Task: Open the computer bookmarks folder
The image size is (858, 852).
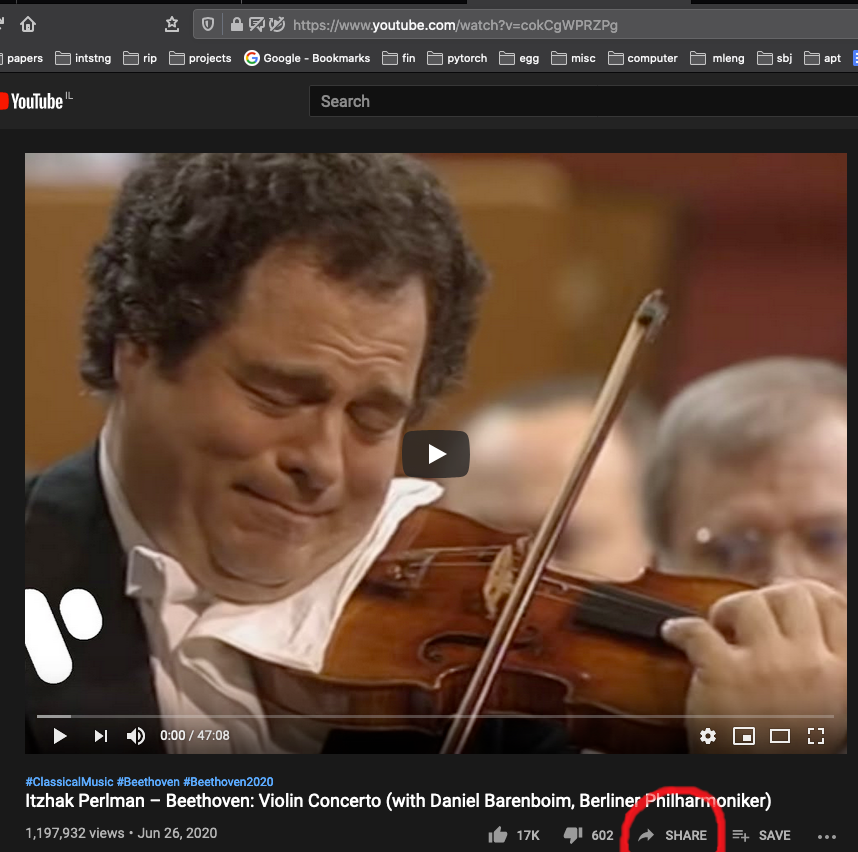Action: pyautogui.click(x=643, y=58)
